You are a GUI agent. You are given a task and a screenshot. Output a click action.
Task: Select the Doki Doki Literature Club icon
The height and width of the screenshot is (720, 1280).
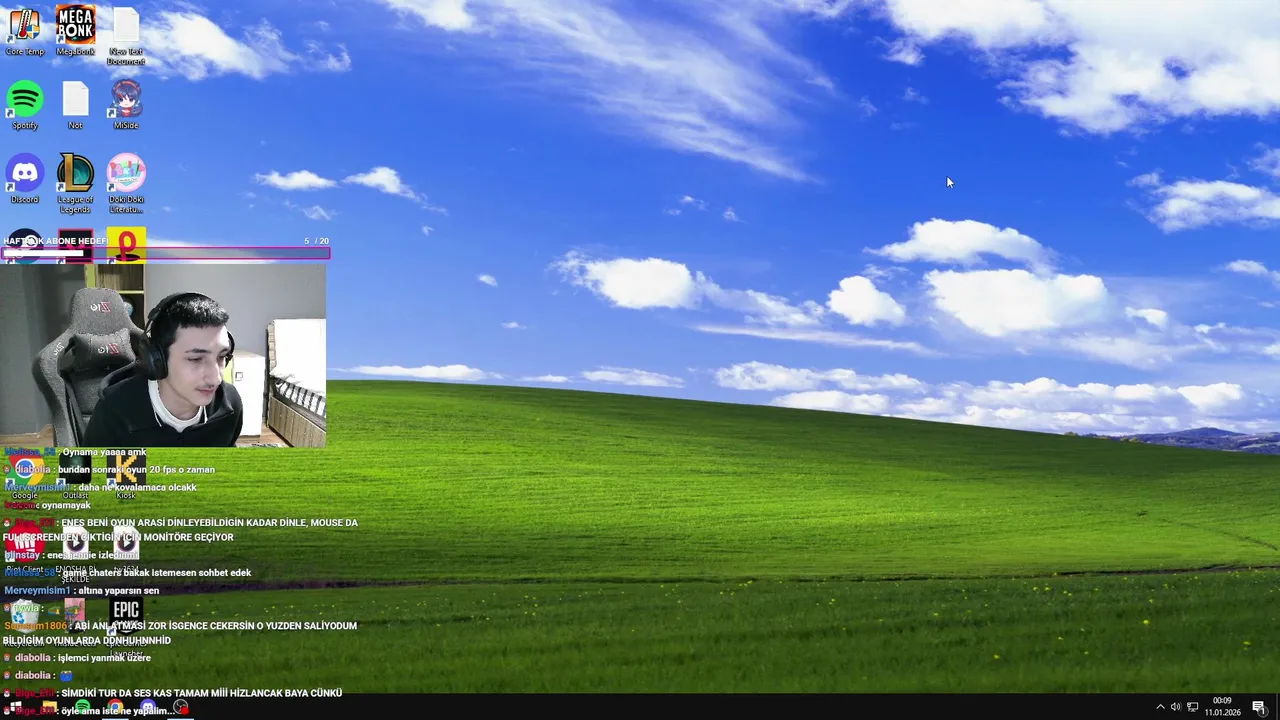point(126,184)
